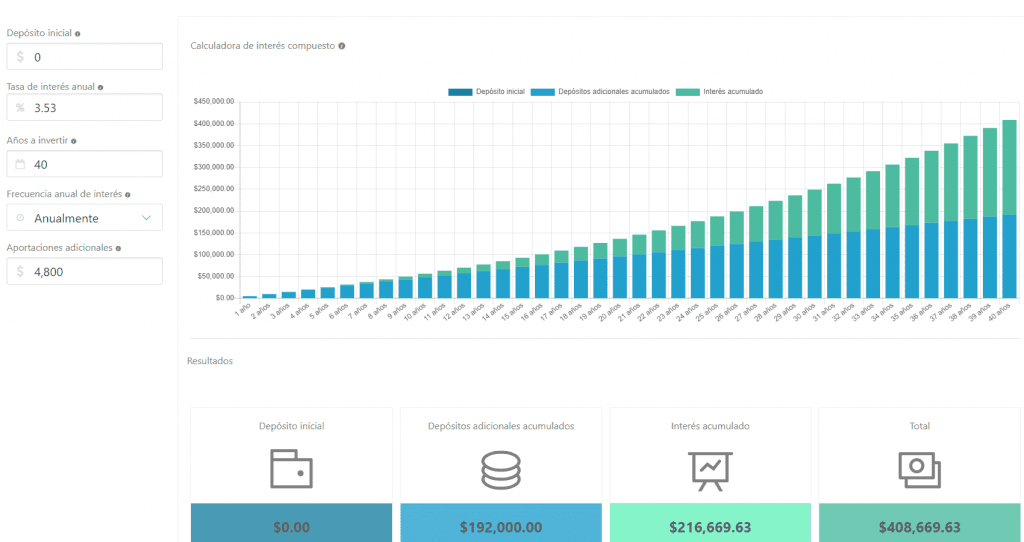1024x542 pixels.
Task: Click the chevron arrow in frequency selector
Action: [148, 218]
